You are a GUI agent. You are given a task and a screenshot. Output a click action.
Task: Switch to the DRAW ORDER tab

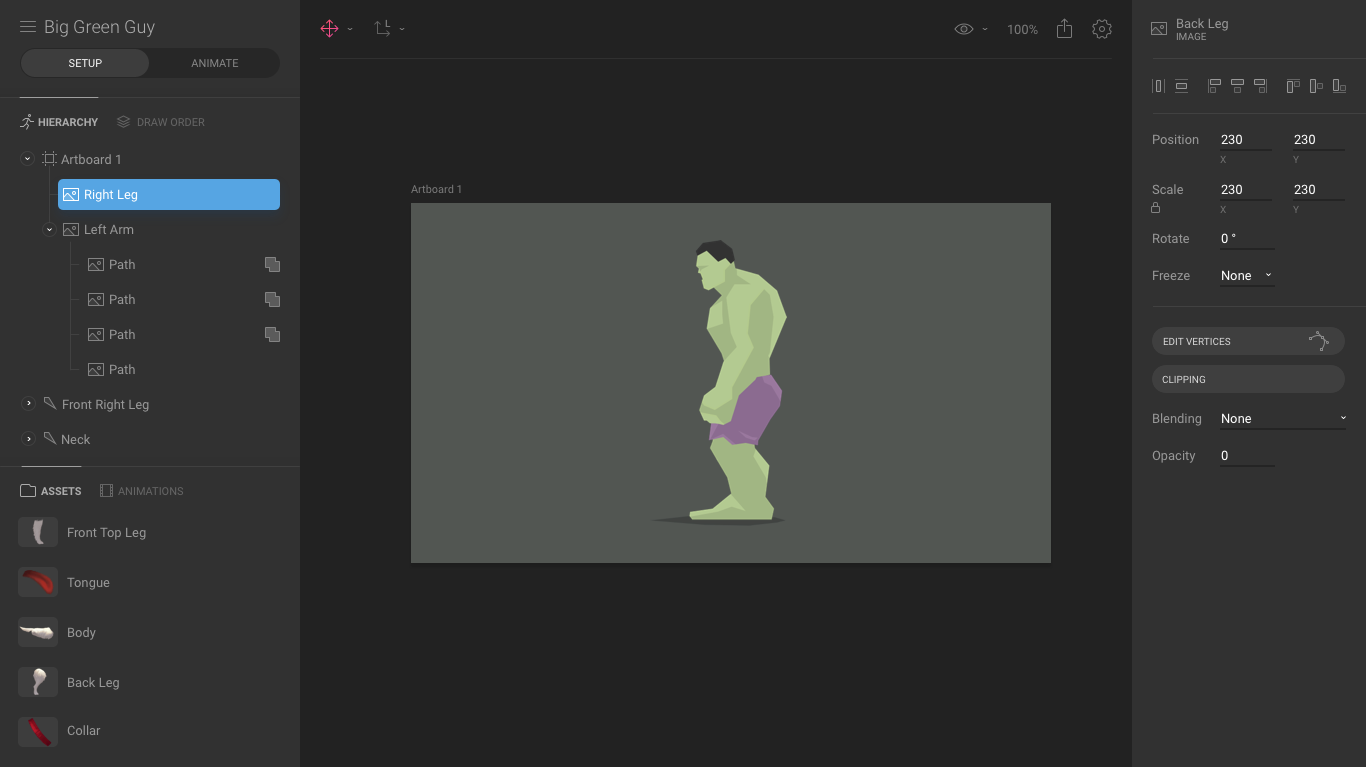click(x=161, y=122)
